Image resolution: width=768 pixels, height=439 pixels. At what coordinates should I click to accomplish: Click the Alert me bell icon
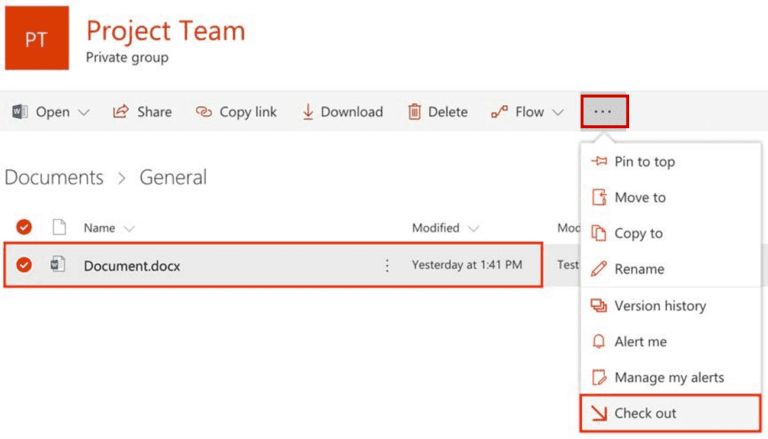[599, 341]
